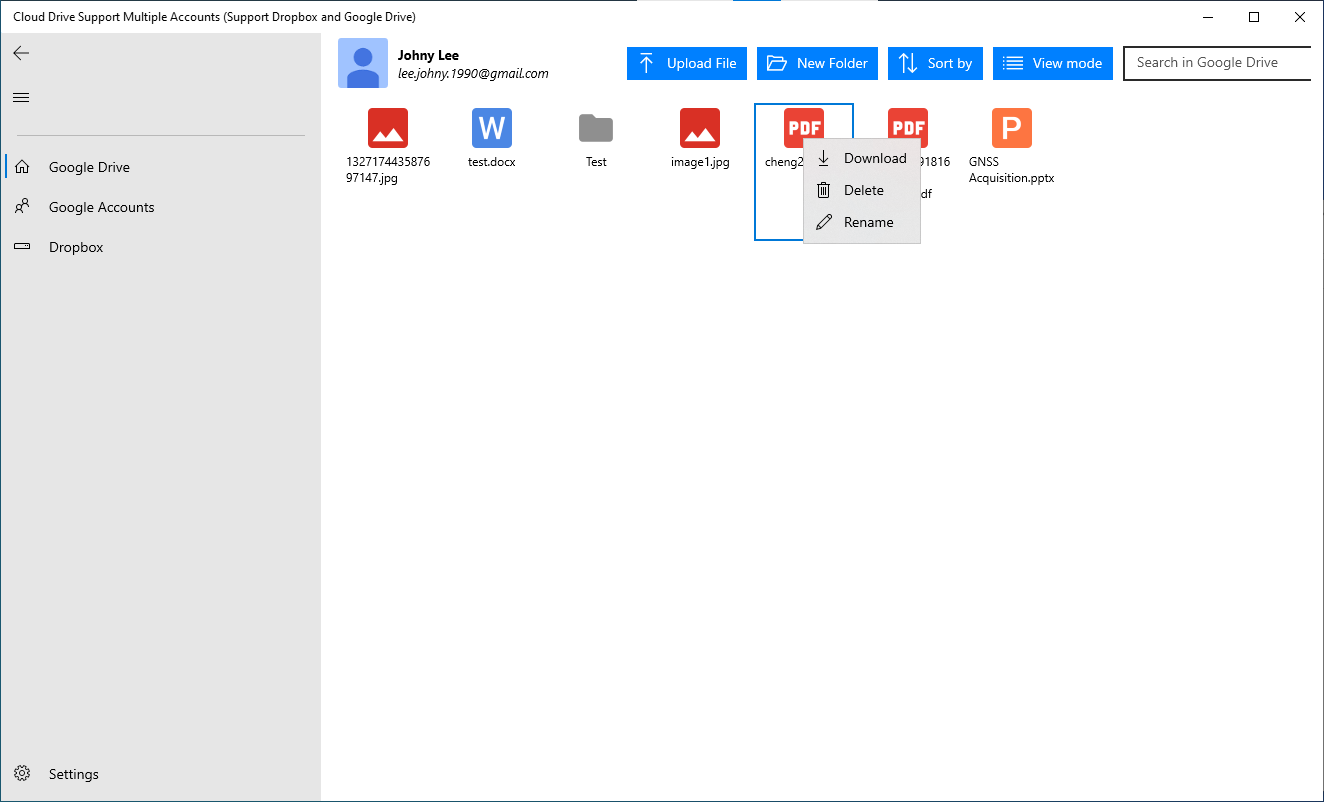1324x802 pixels.
Task: Click the 132717443587697147.jpg file name
Action: tap(388, 170)
